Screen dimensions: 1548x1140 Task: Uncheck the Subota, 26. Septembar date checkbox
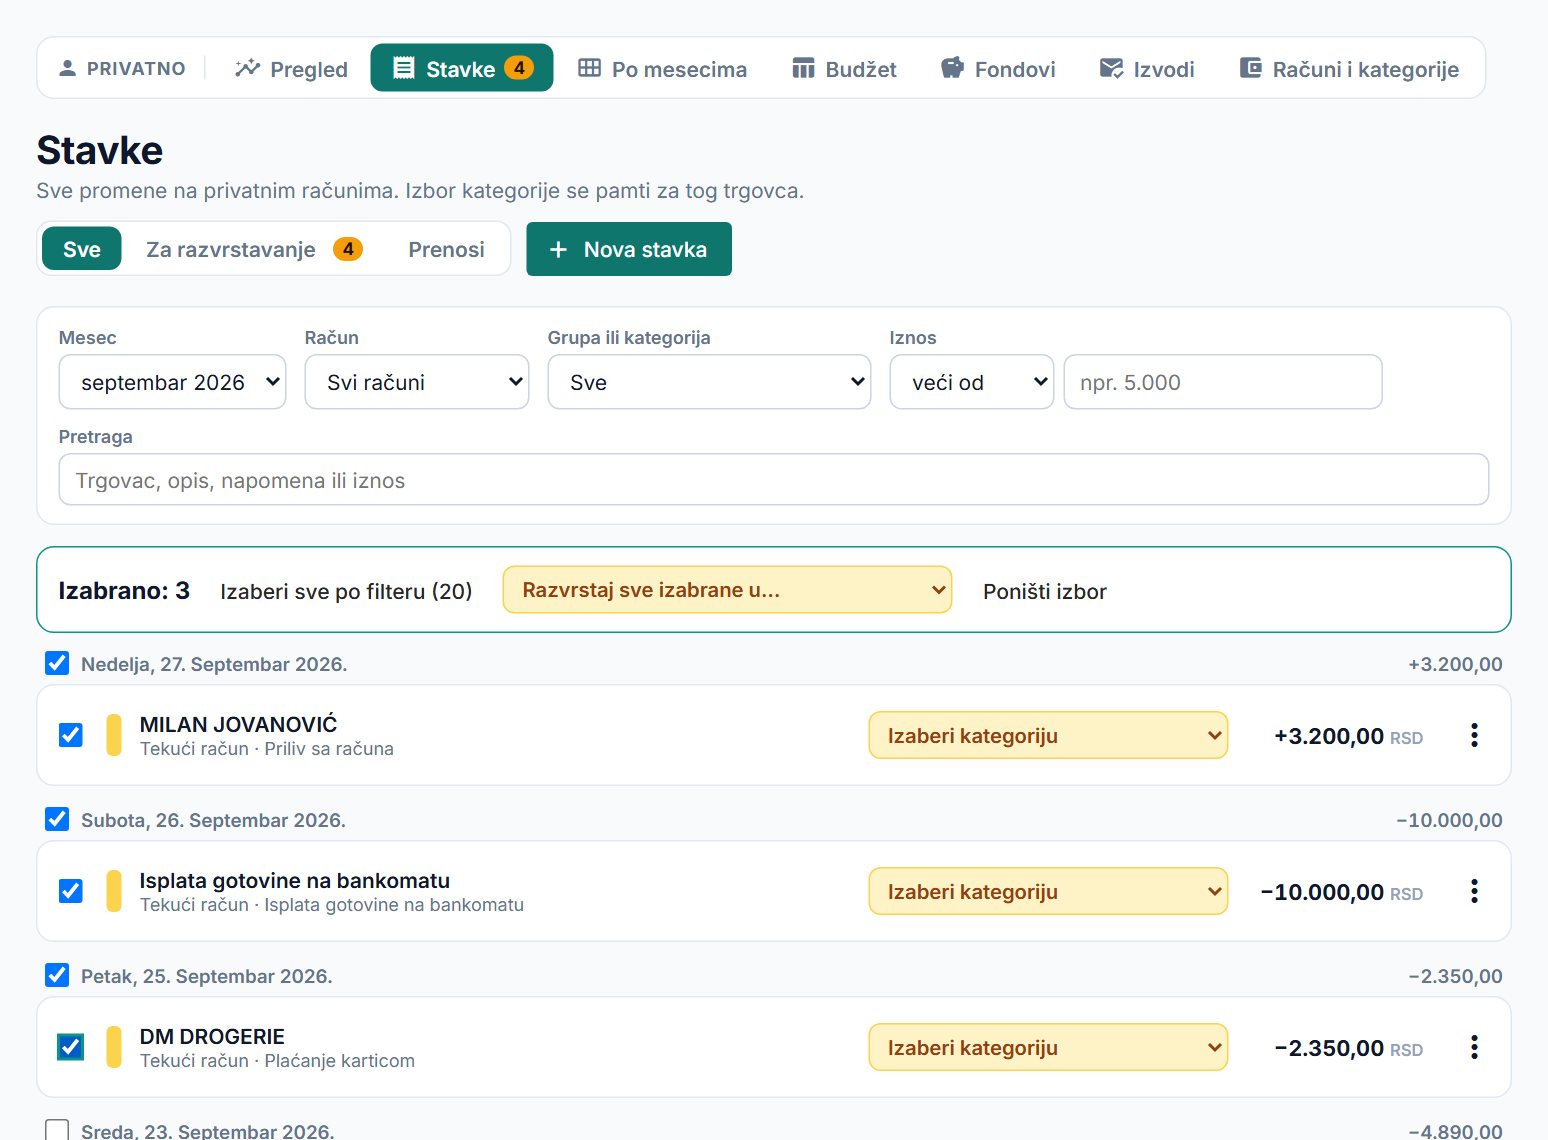57,819
